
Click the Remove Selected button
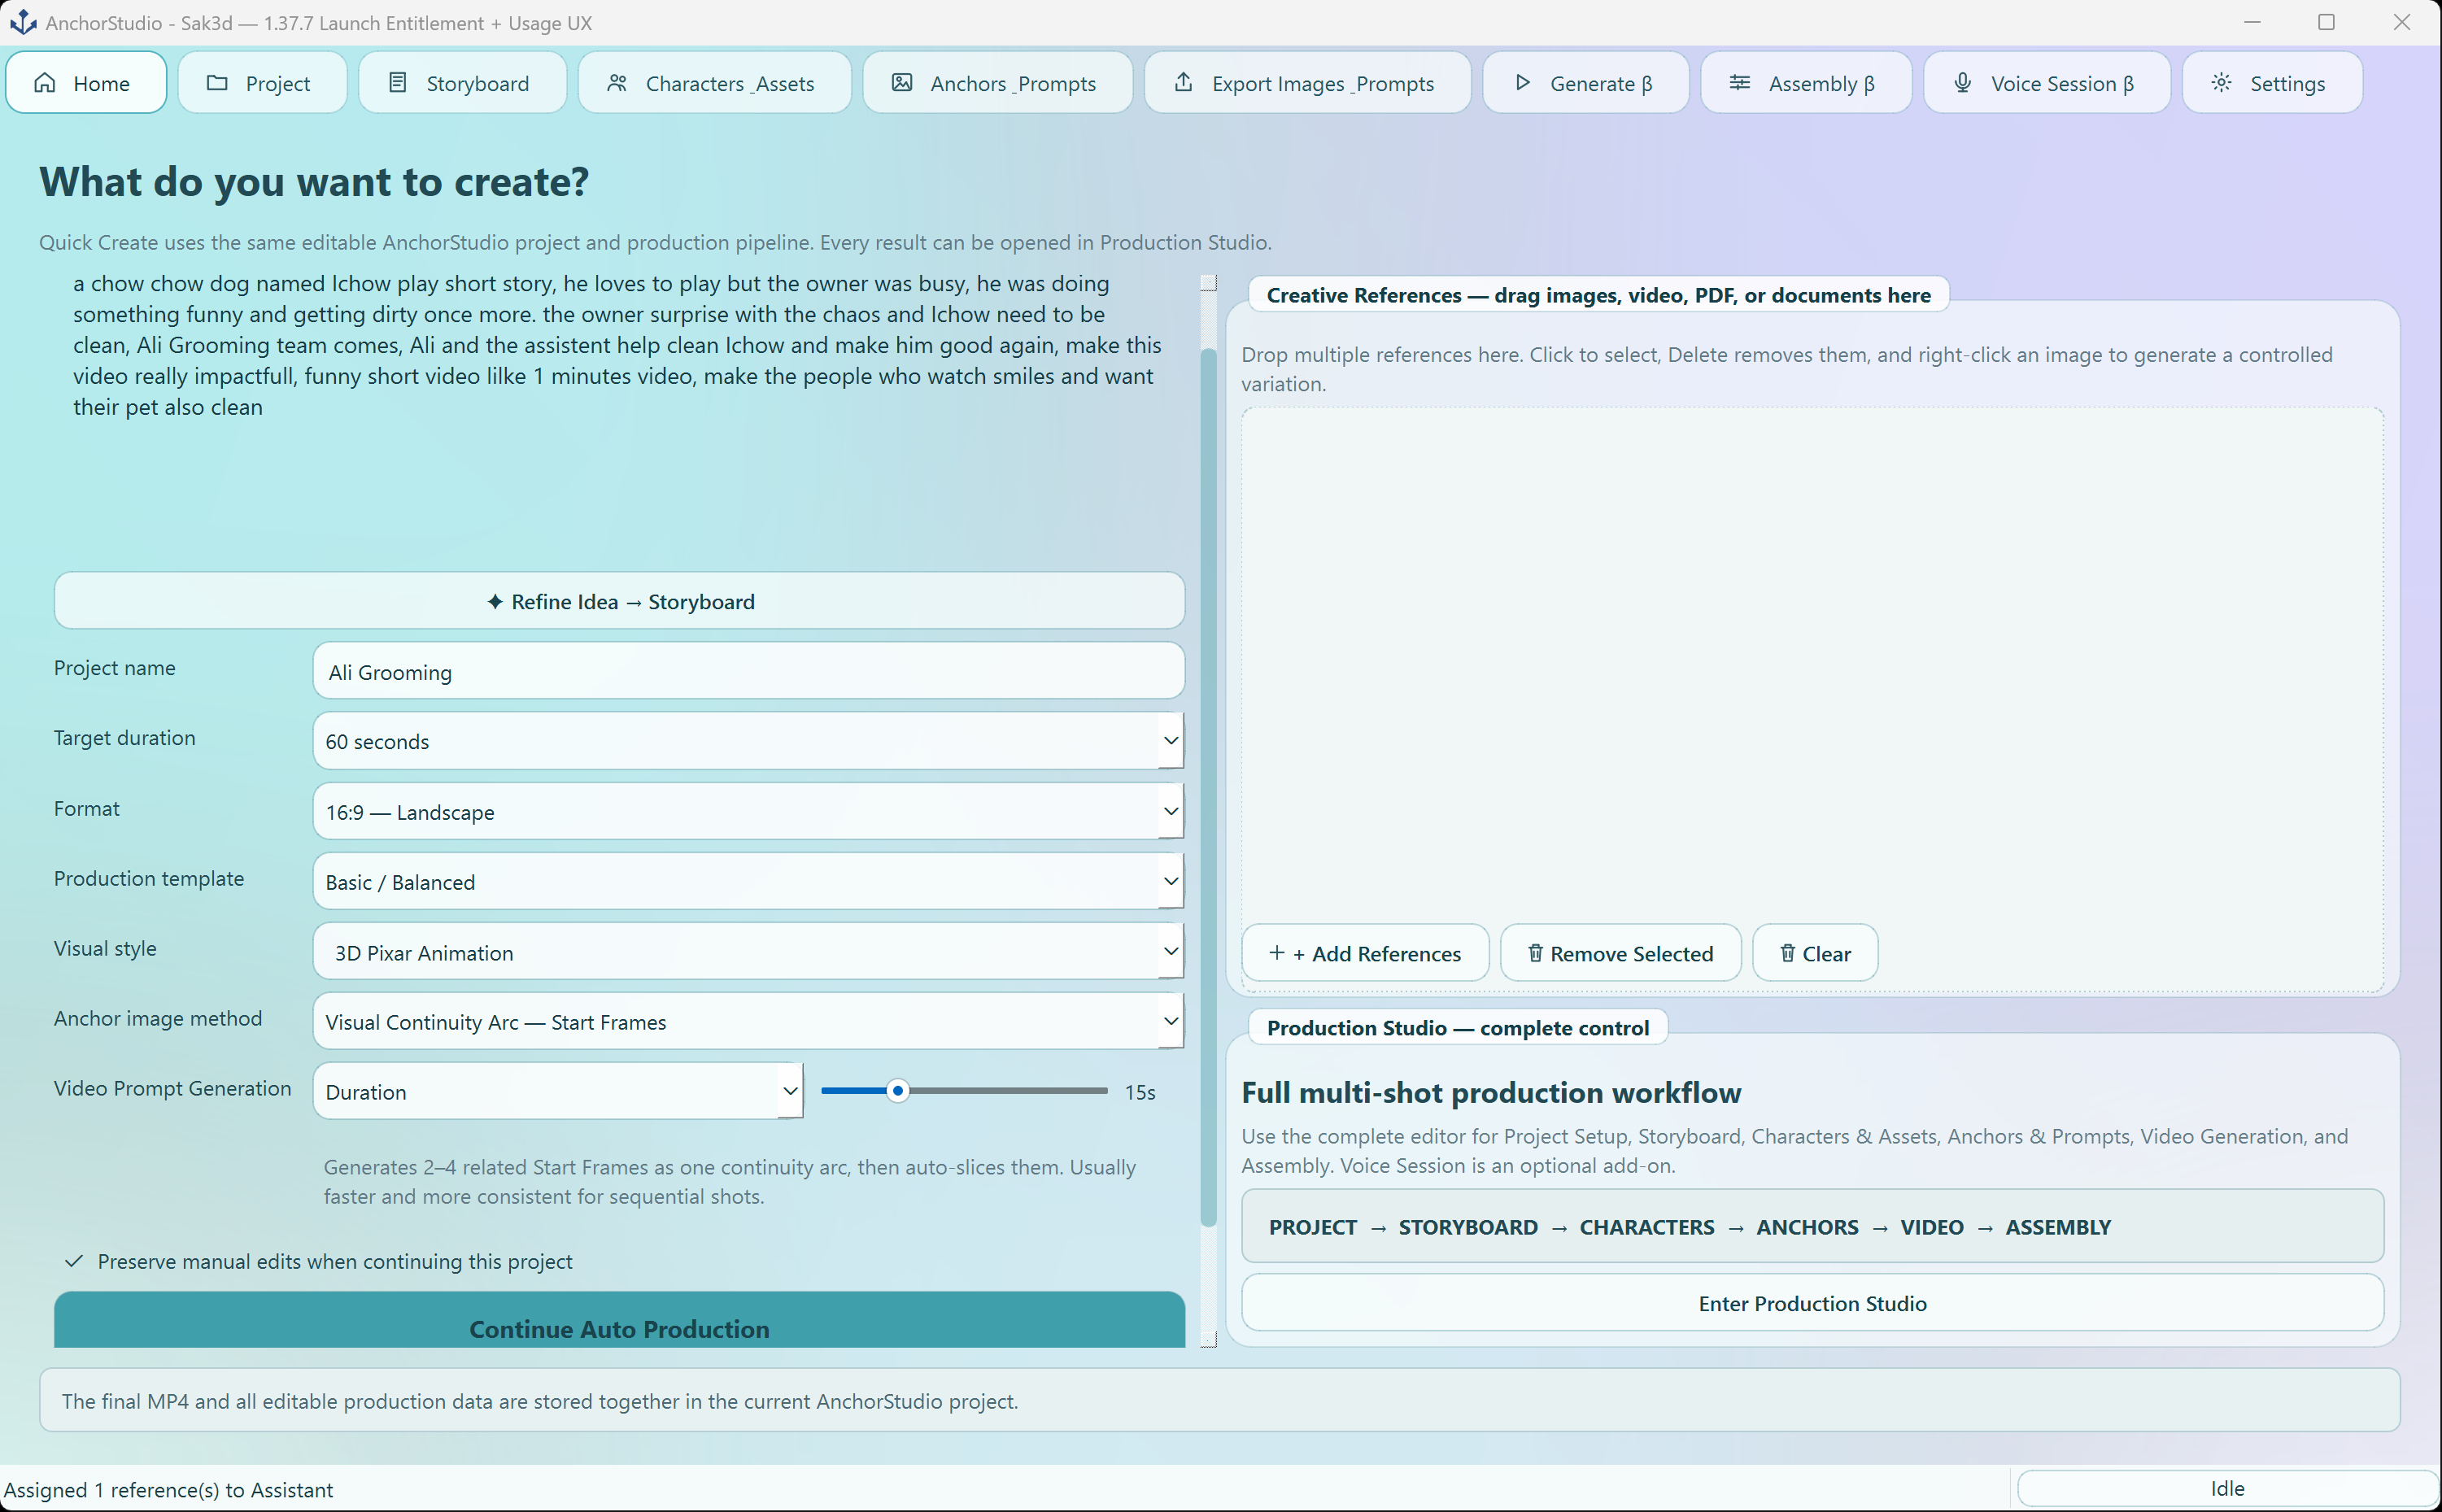pos(1620,953)
